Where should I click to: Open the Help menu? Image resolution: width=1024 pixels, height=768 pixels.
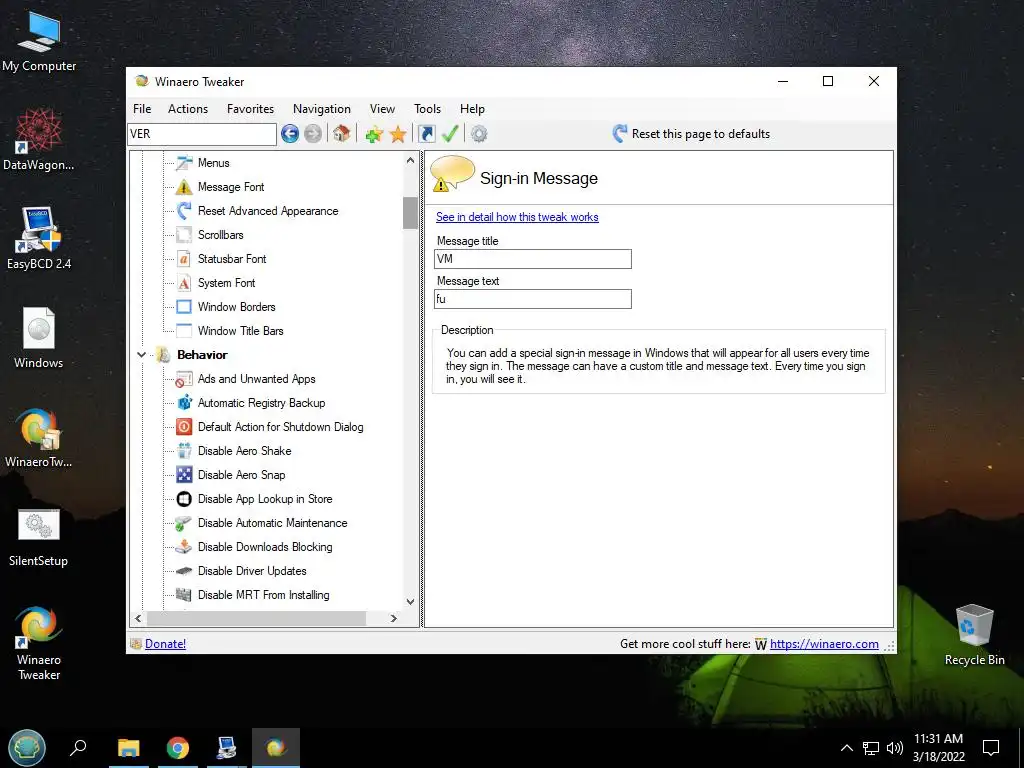tap(472, 109)
